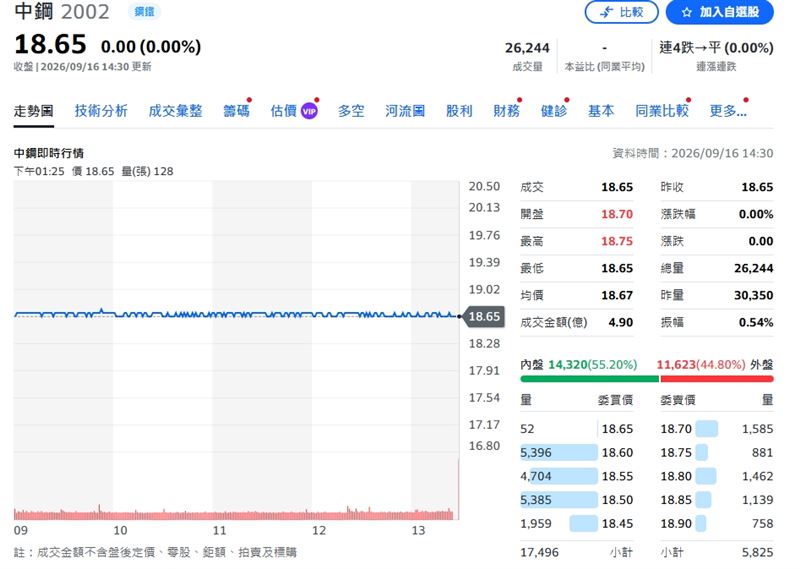Open the 估價 tab

pos(284,111)
